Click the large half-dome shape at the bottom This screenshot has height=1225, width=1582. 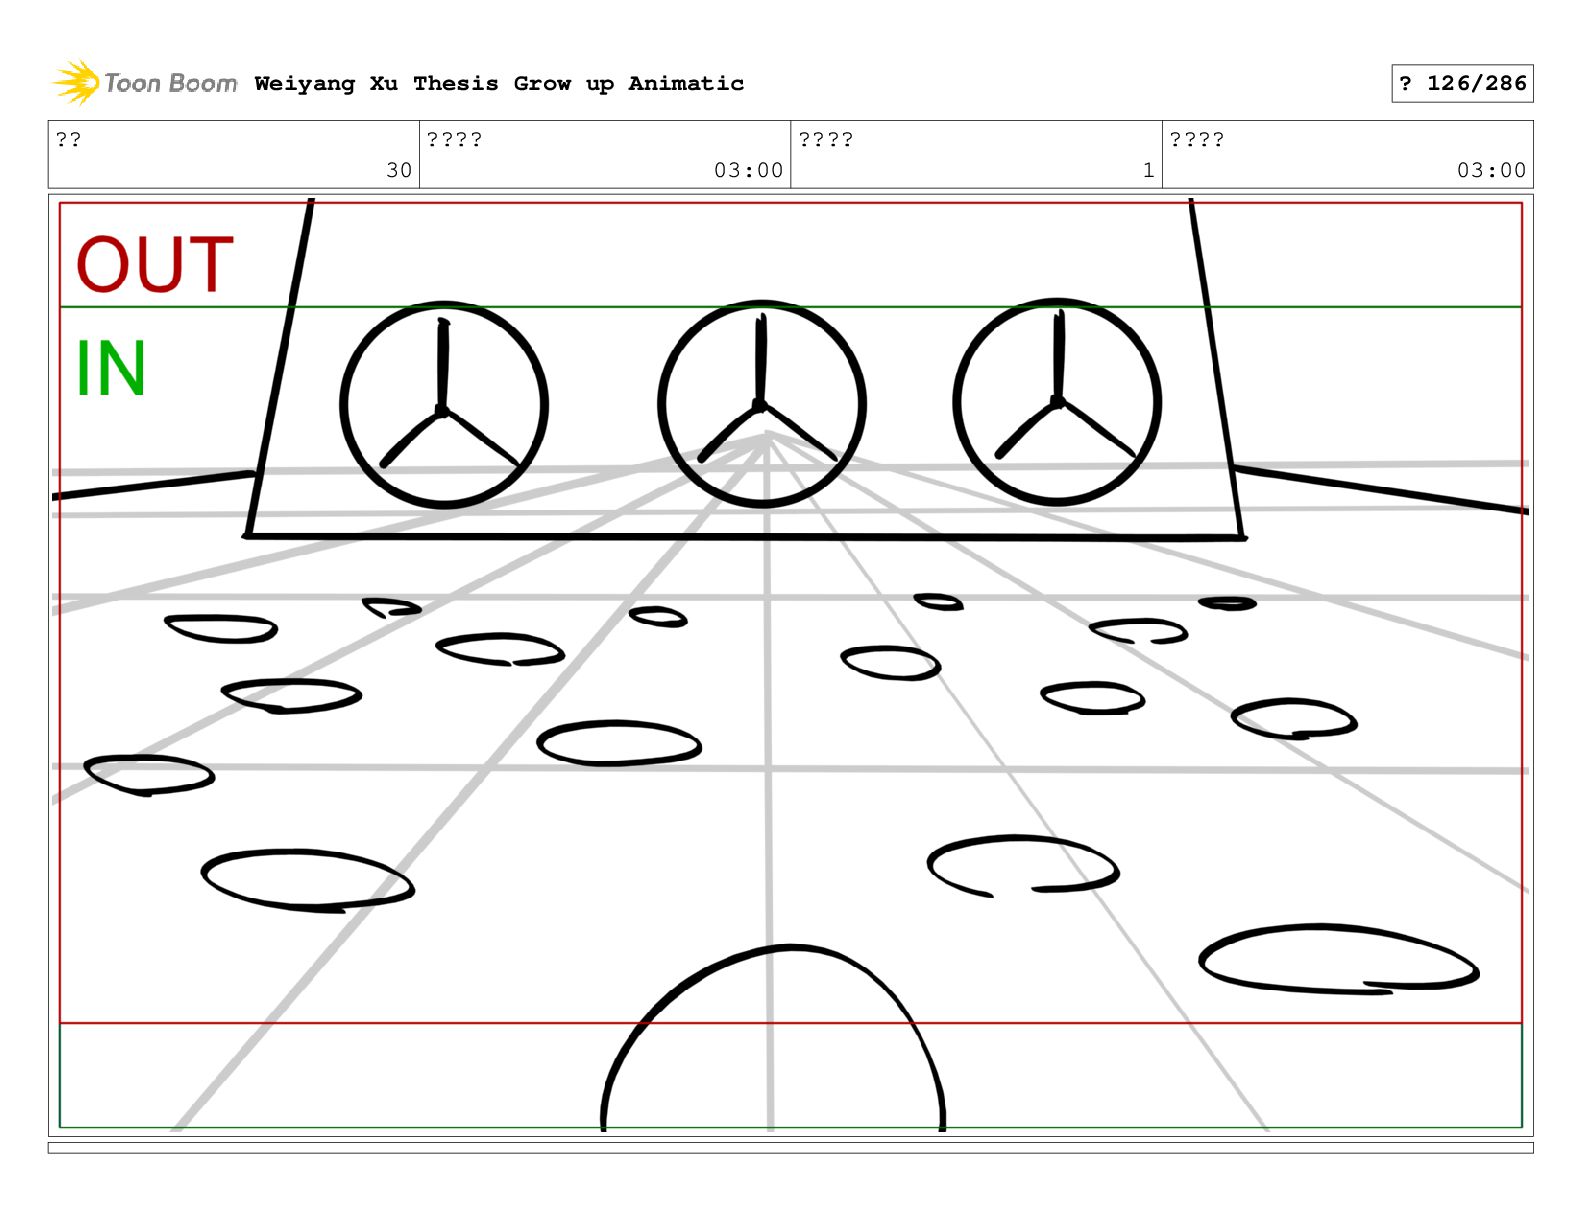[x=773, y=1038]
